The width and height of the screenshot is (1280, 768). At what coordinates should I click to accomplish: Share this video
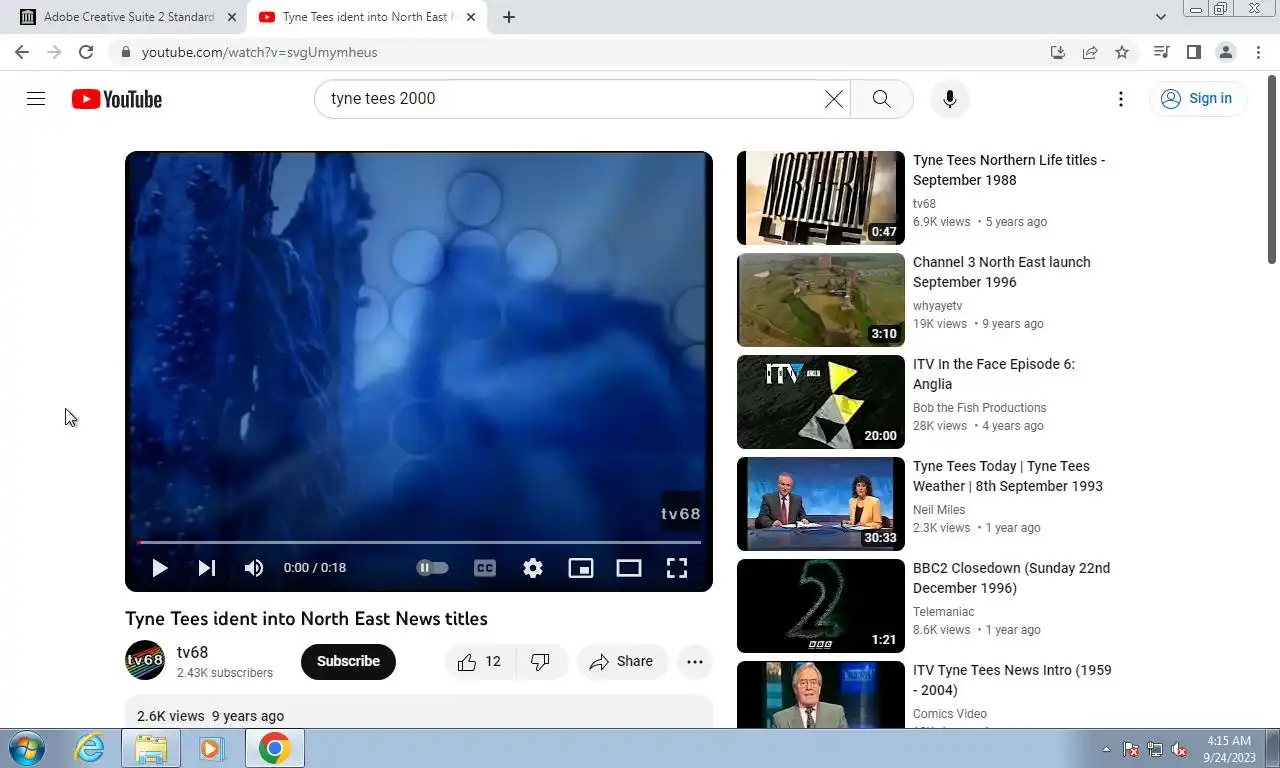[x=622, y=662]
